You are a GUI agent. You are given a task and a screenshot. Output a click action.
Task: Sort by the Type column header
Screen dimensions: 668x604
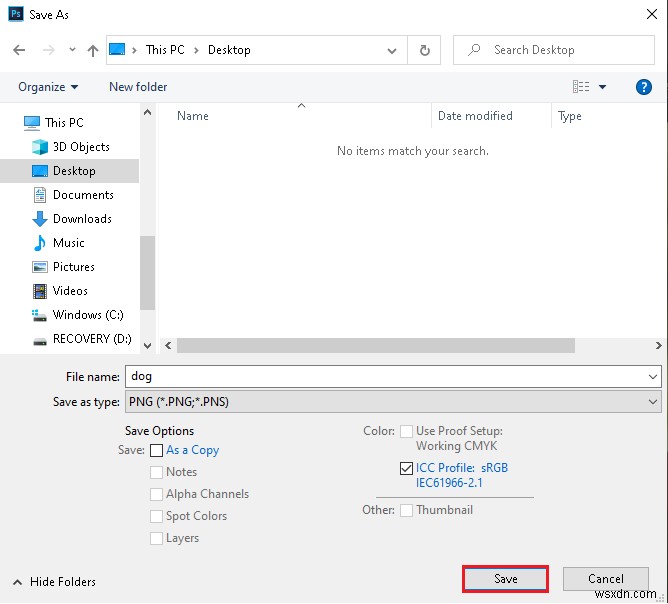[569, 116]
